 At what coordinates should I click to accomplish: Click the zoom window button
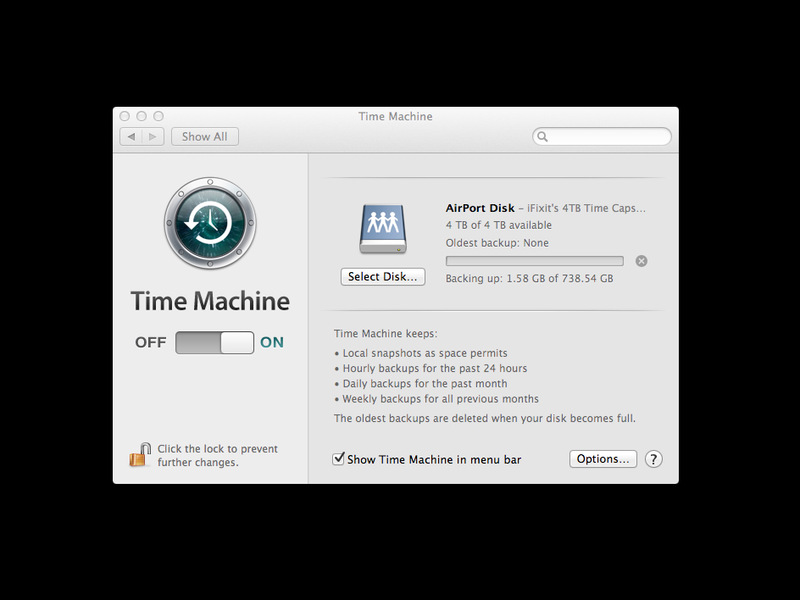click(159, 116)
